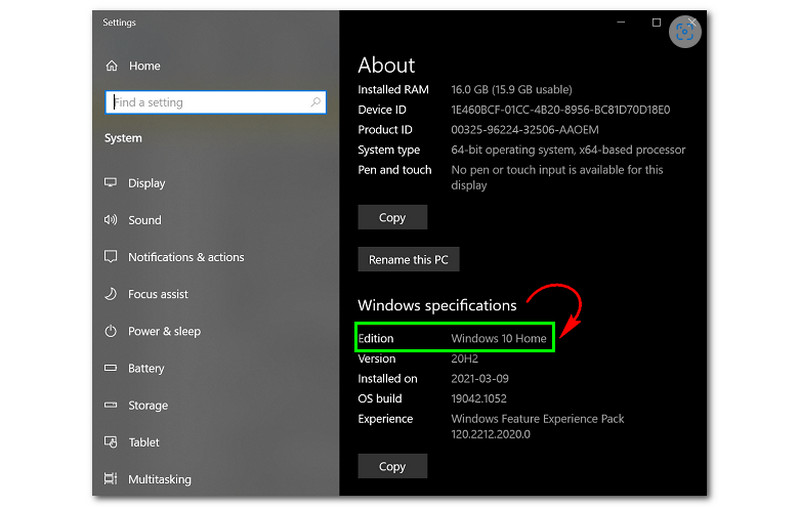Image resolution: width=800 pixels, height=507 pixels.
Task: Click the Notifications & actions icon
Action: click(x=111, y=257)
